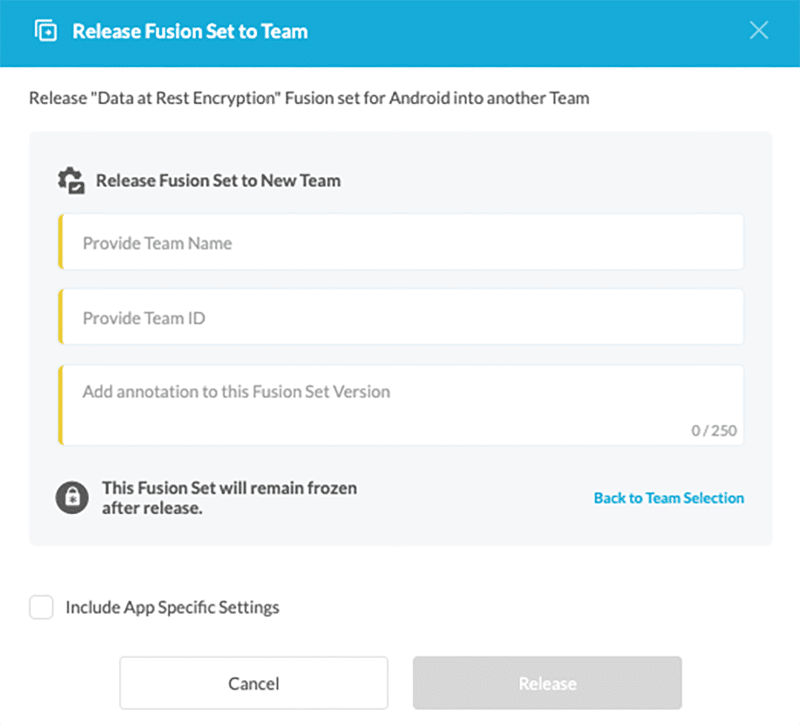Uncheck the App Specific Settings checkbox

pyautogui.click(x=41, y=607)
